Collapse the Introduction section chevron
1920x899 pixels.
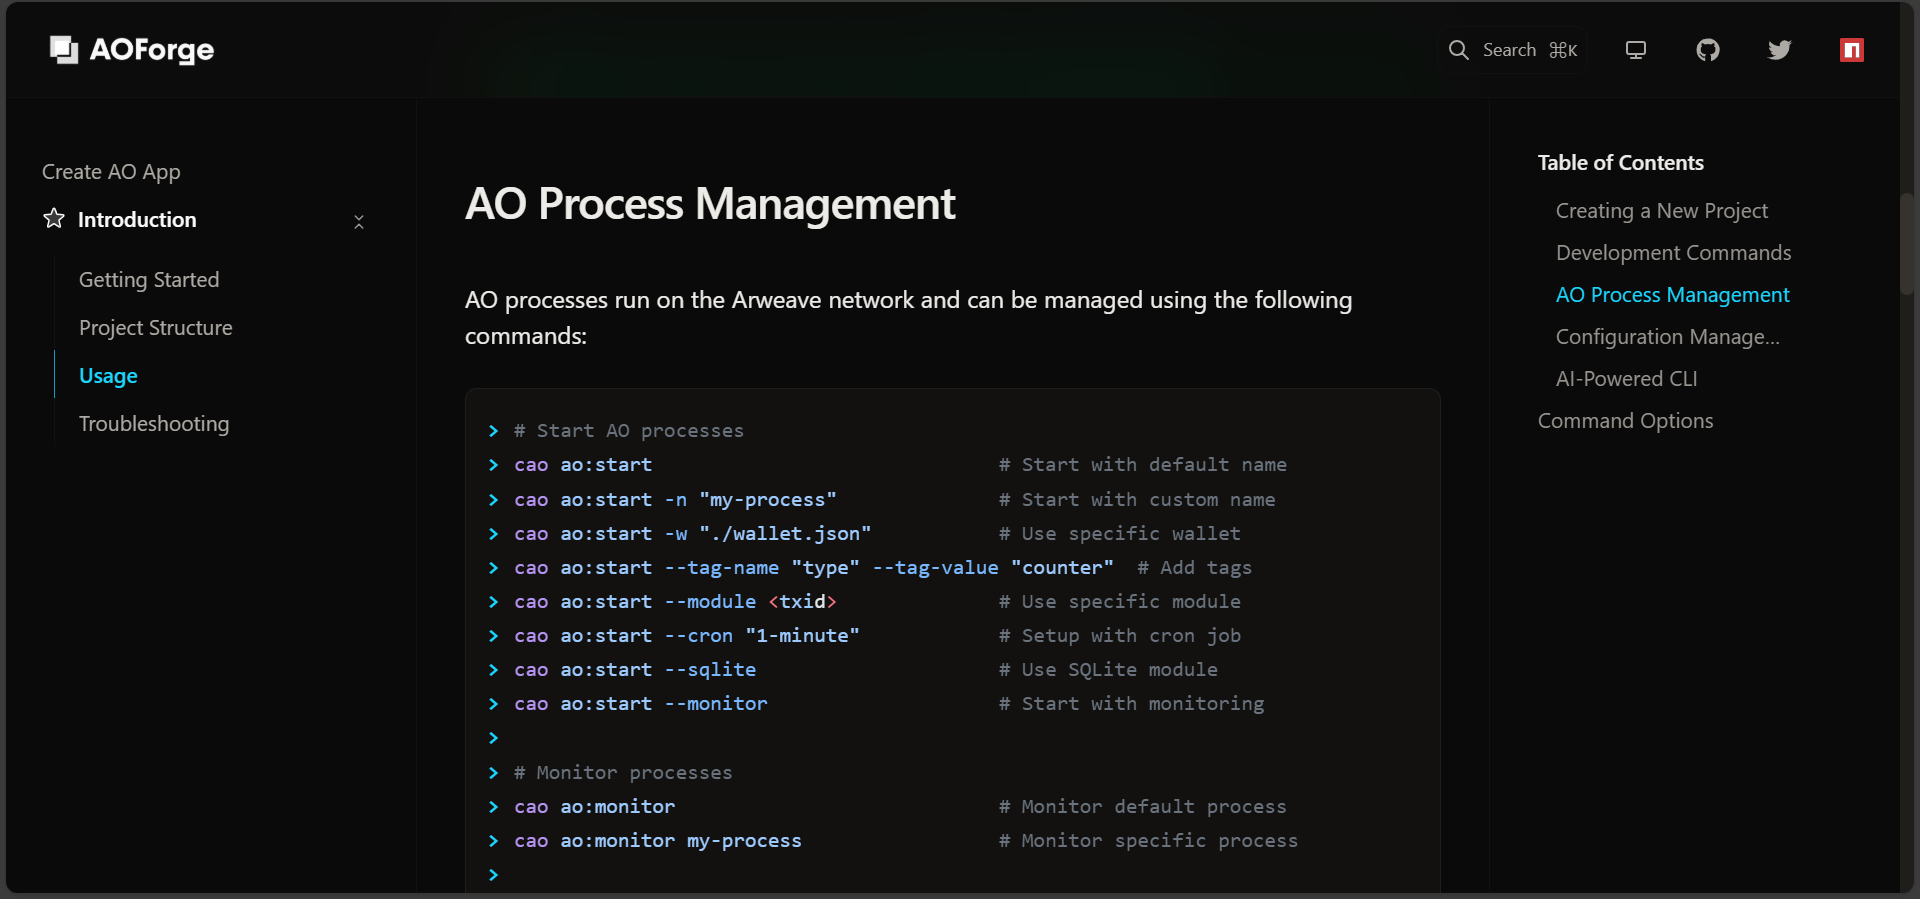[359, 221]
